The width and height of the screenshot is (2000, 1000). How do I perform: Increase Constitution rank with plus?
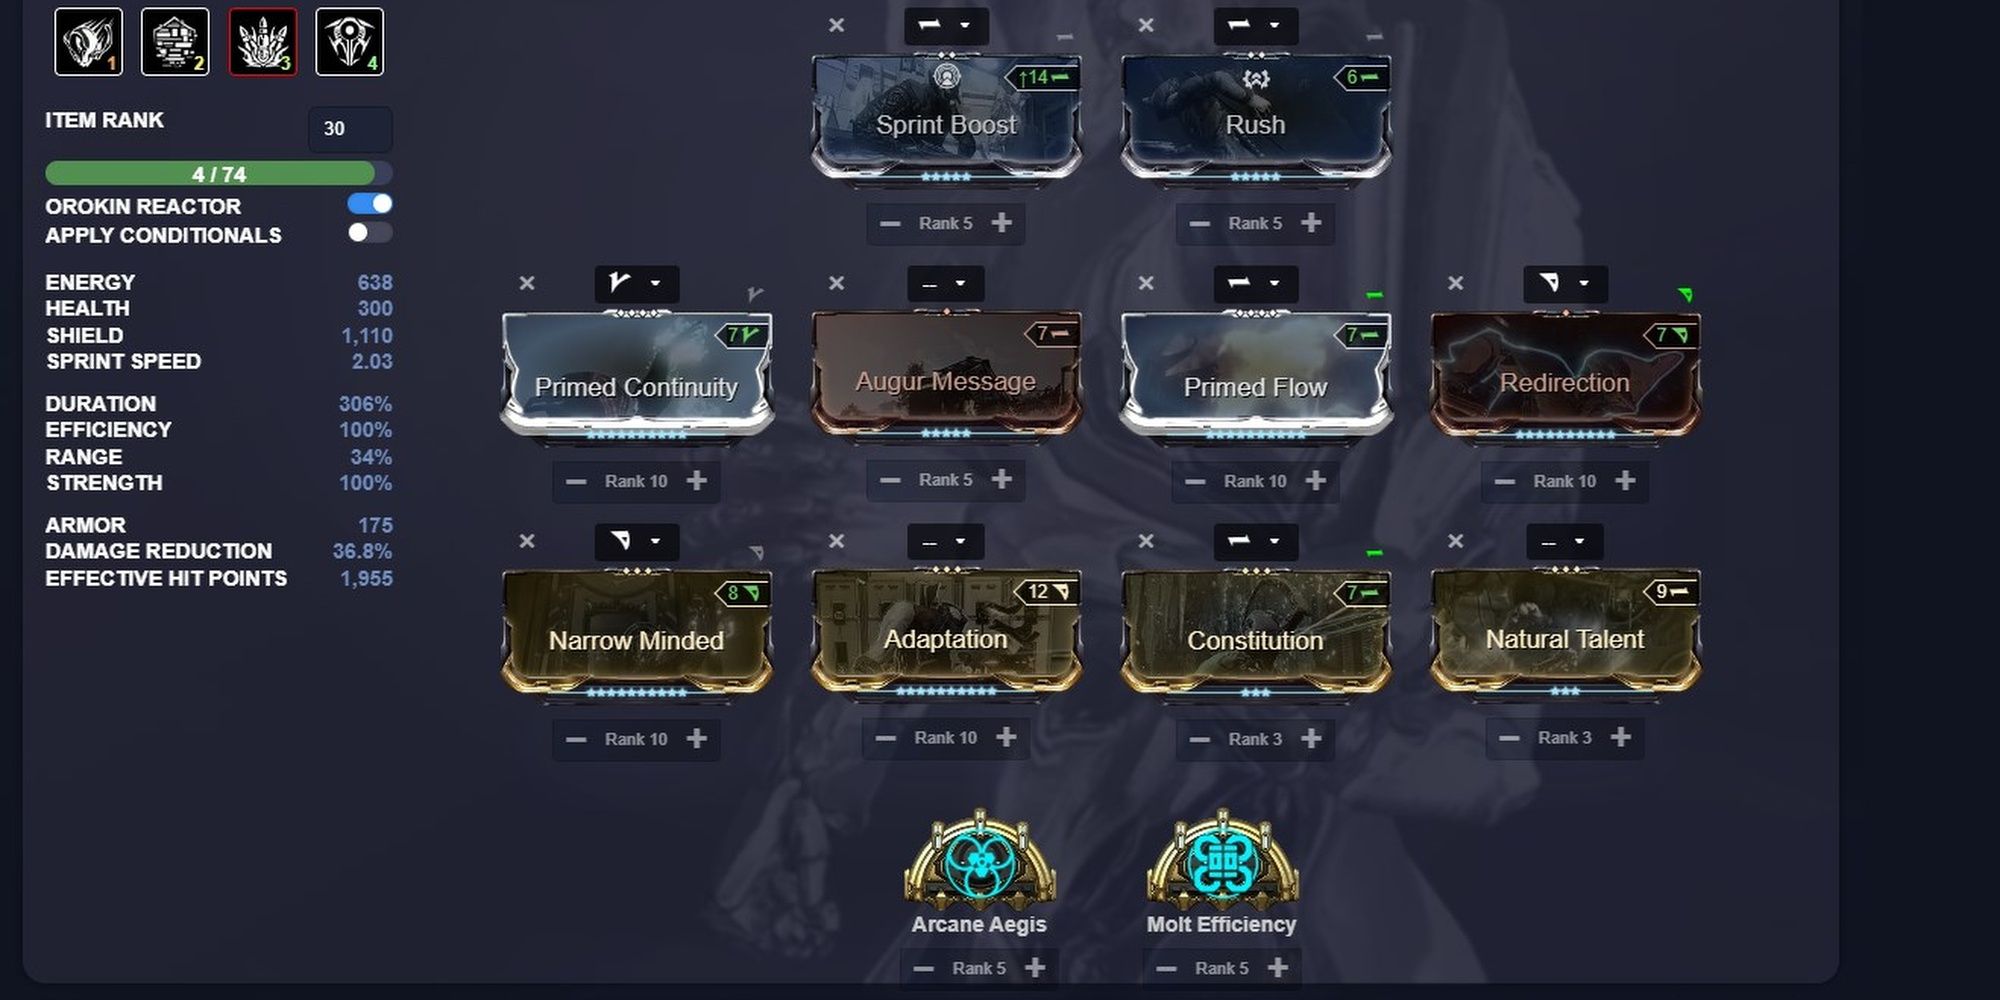[1311, 739]
